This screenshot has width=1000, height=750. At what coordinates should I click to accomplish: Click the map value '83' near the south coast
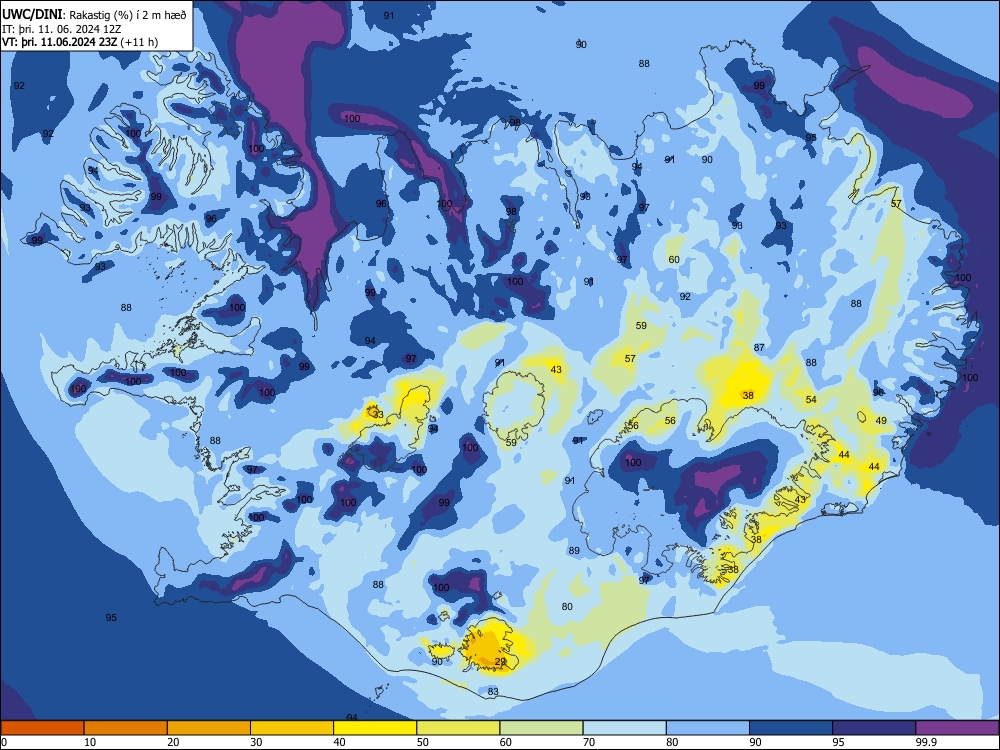click(x=493, y=691)
